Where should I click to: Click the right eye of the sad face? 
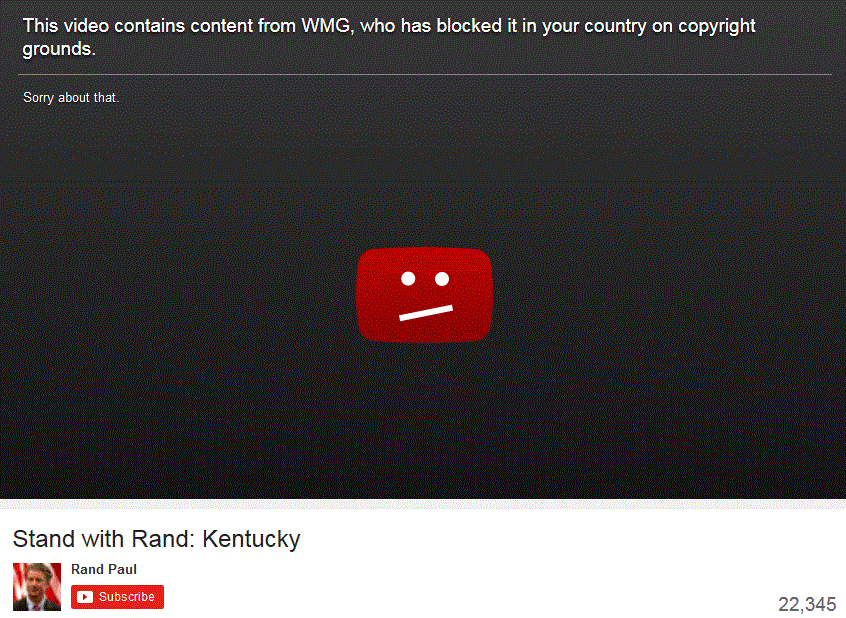(442, 279)
